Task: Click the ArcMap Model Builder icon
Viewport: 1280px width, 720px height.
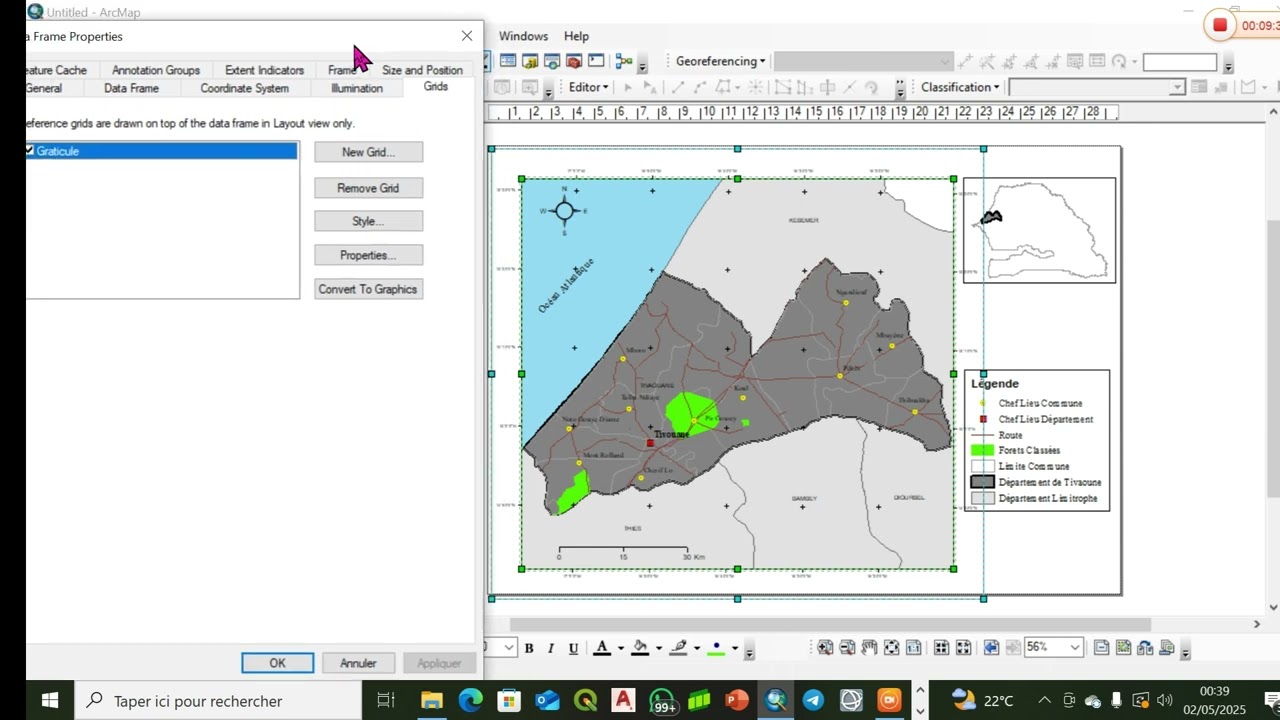Action: 624,61
